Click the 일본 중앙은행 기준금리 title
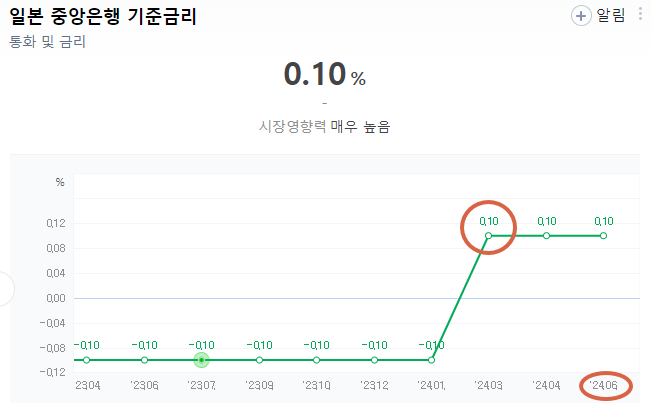This screenshot has width=651, height=403. [103, 16]
